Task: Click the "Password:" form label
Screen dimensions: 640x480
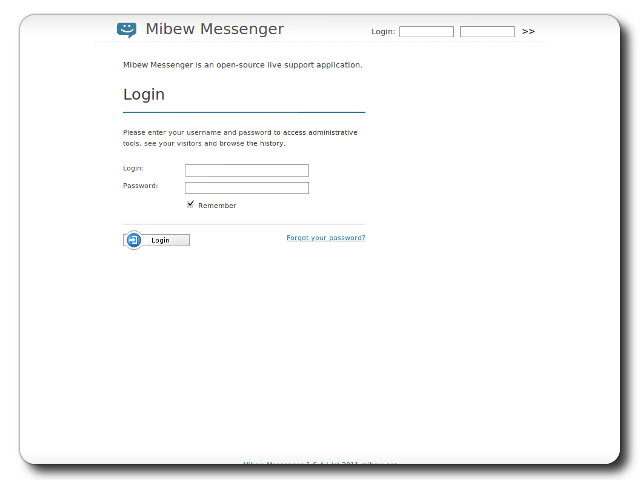Action: [x=140, y=185]
